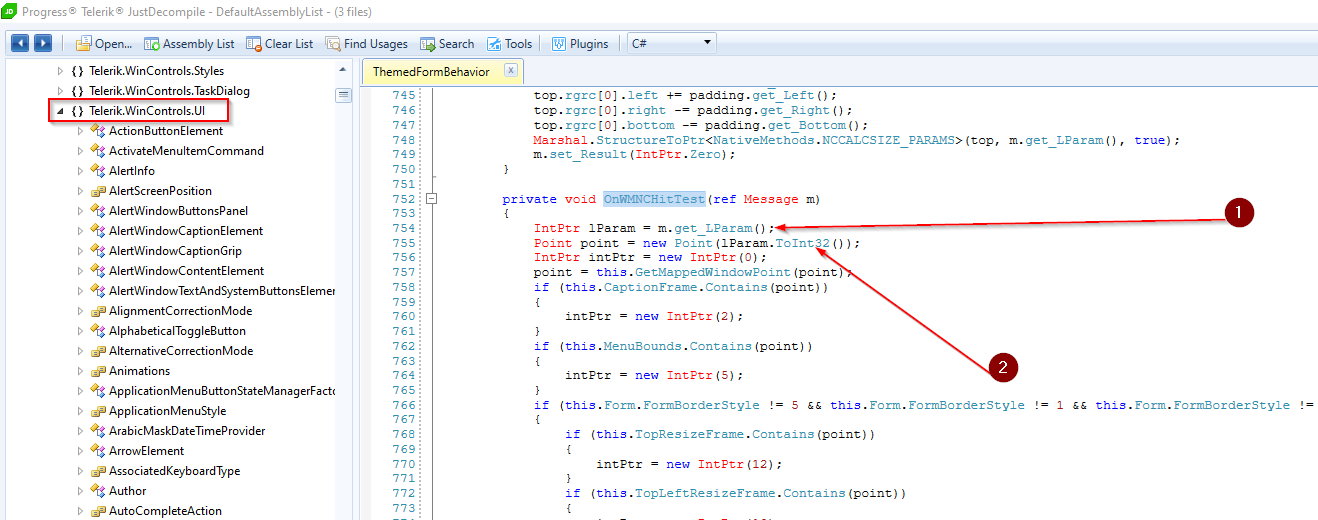Close the ThemedFormBehavior tab
Image resolution: width=1318 pixels, height=520 pixels.
tap(510, 70)
